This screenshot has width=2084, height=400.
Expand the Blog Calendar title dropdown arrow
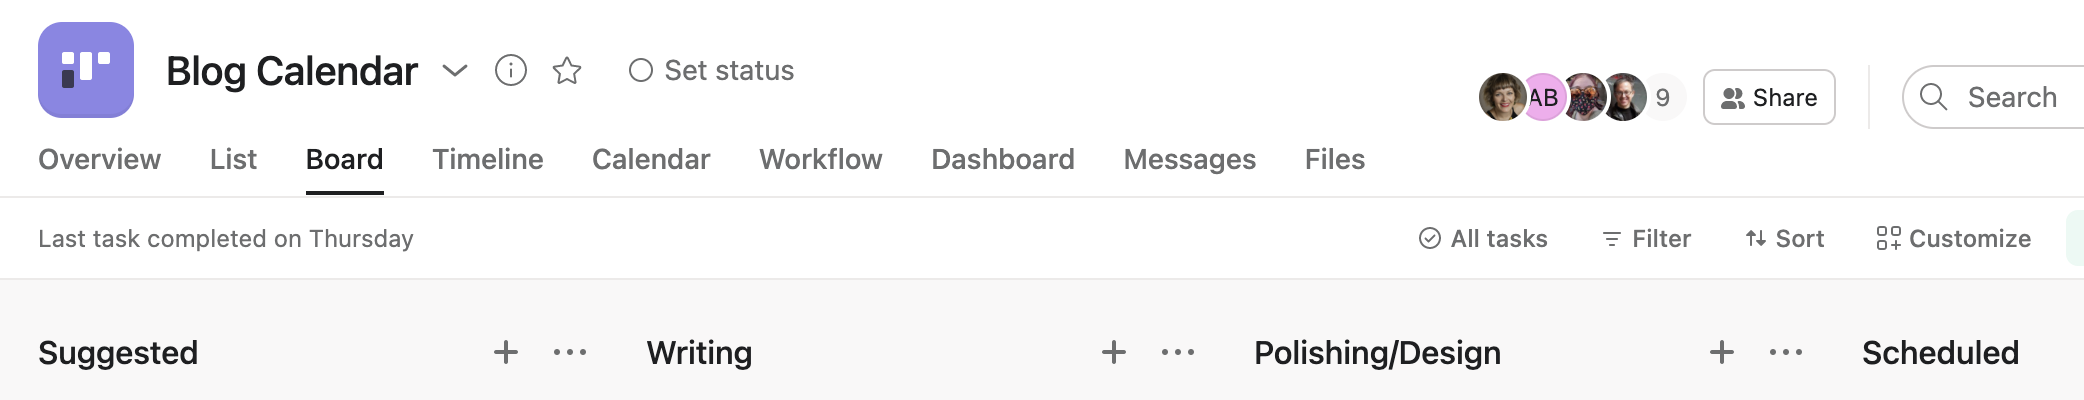coord(455,71)
